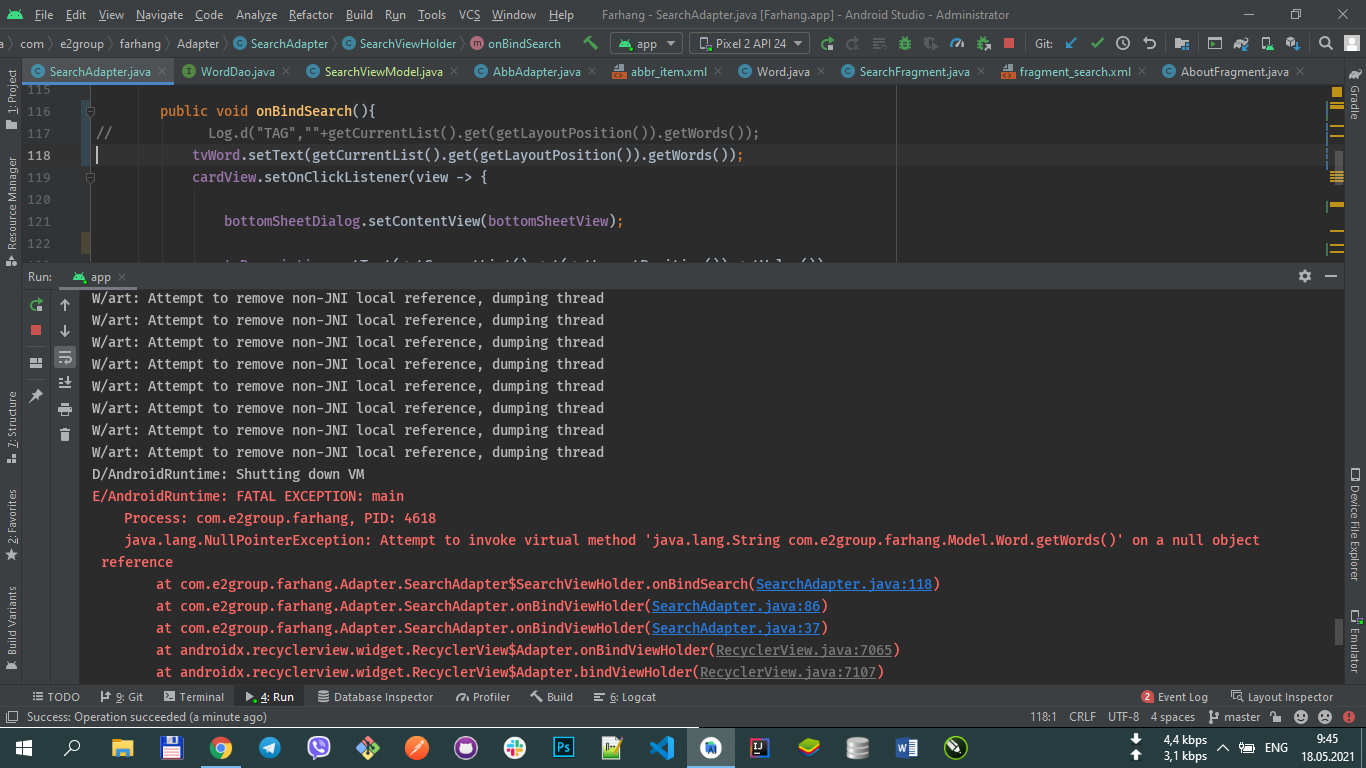Click the 4 spaces indent setting
1366x768 pixels.
[1172, 717]
